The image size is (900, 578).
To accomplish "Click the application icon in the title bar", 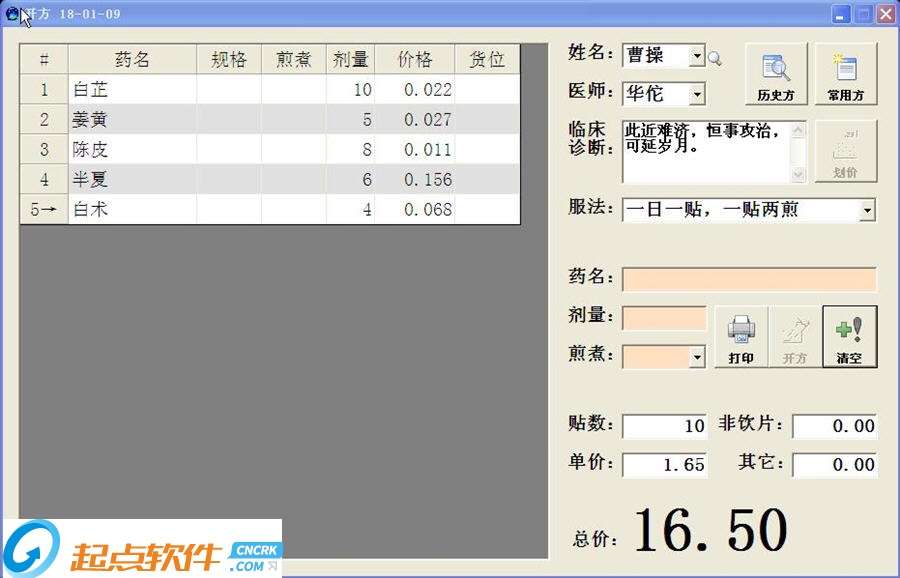I will pyautogui.click(x=10, y=13).
